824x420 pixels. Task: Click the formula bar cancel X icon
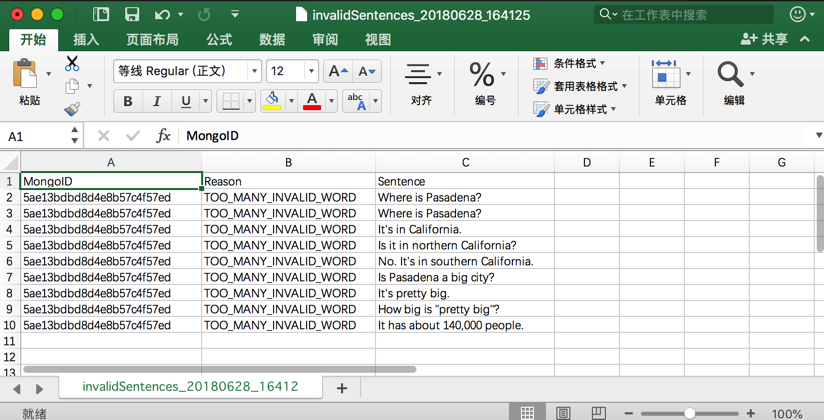[x=104, y=136]
